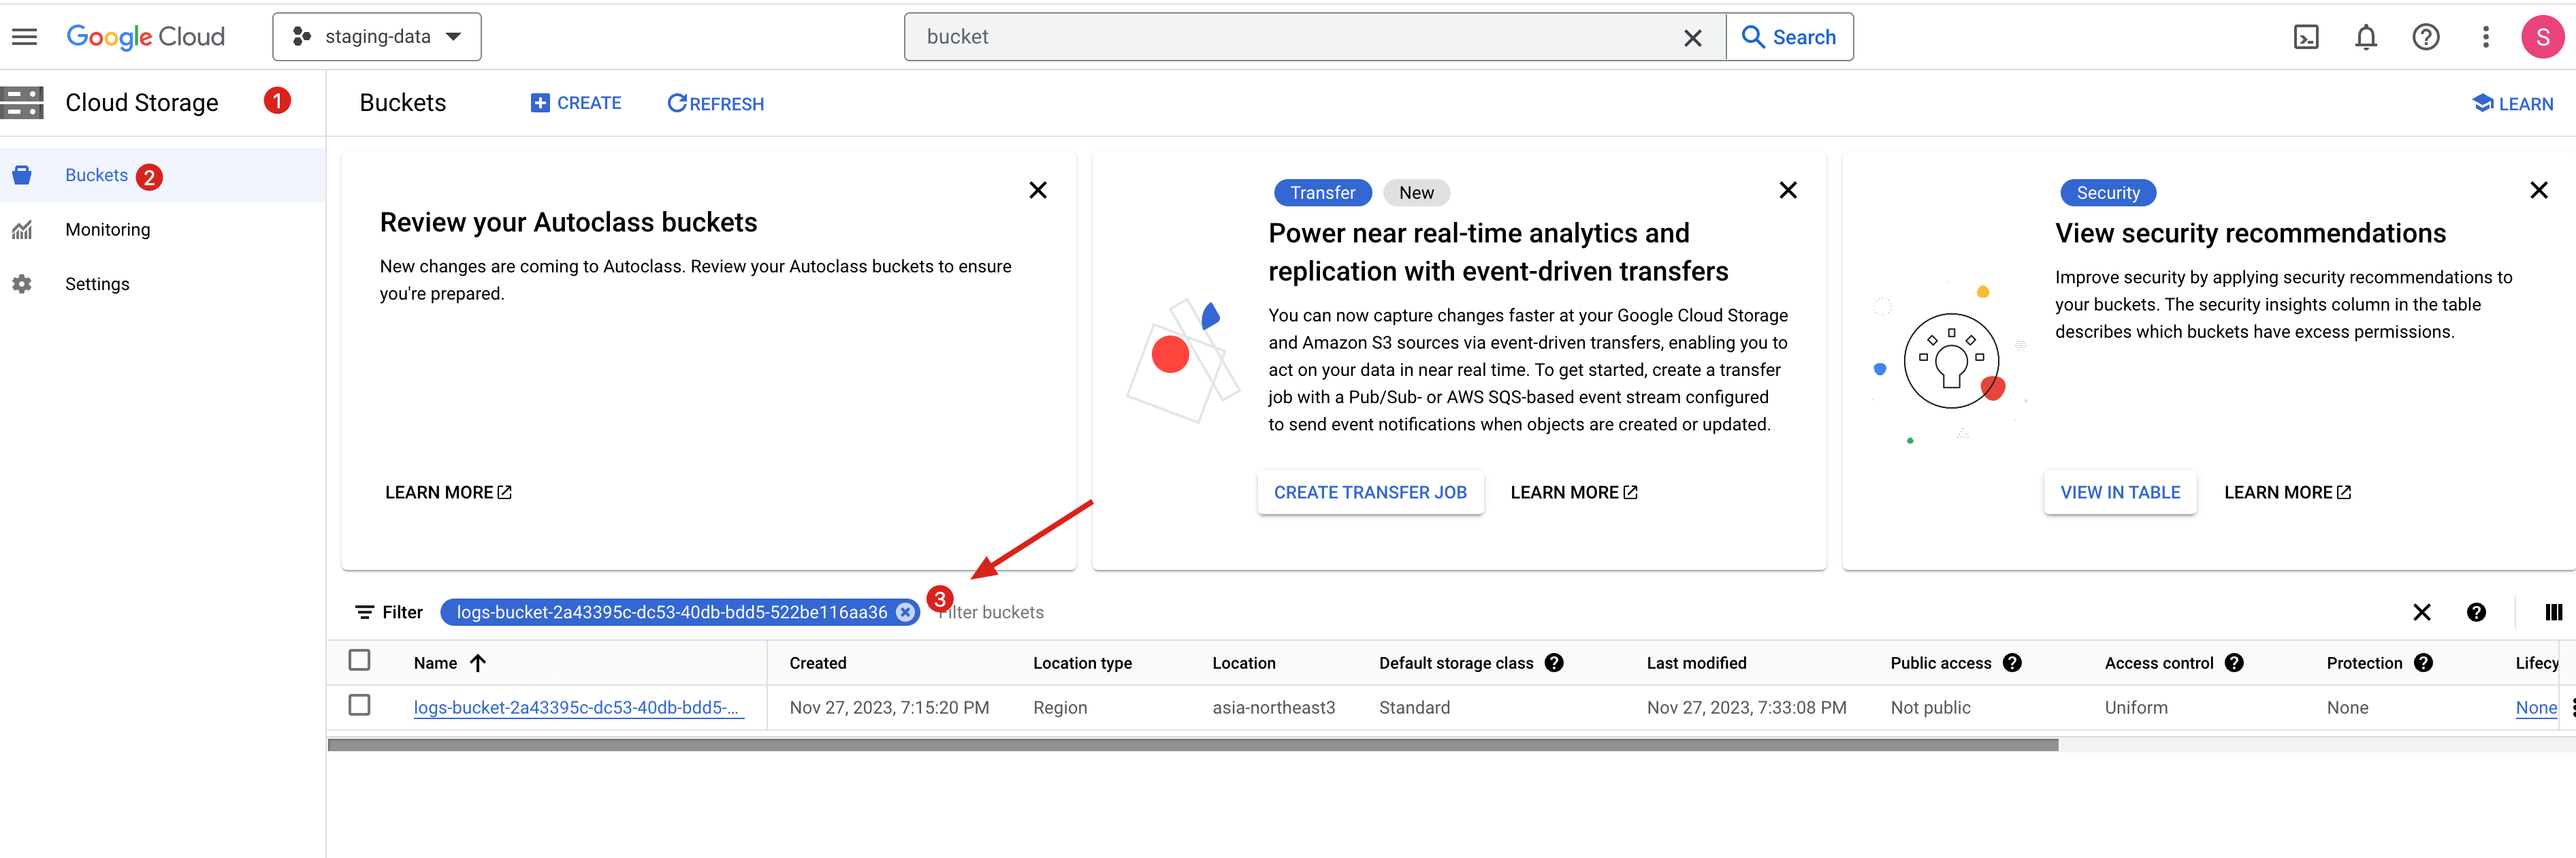The height and width of the screenshot is (858, 2576).
Task: Click the REFRESH button
Action: coord(716,103)
